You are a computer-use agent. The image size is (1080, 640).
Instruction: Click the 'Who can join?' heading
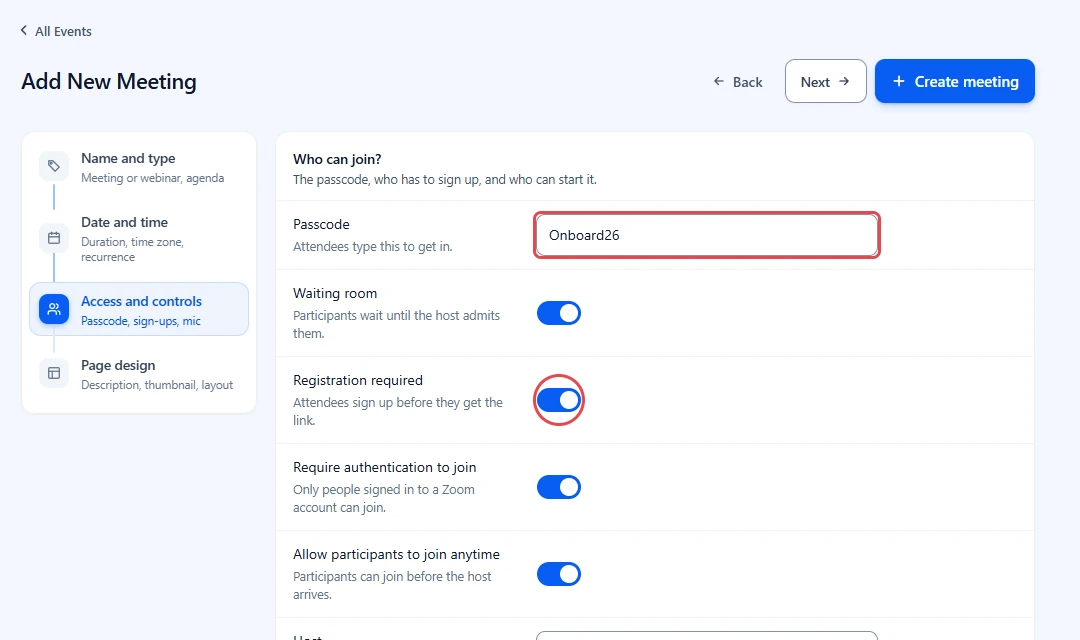[338, 159]
